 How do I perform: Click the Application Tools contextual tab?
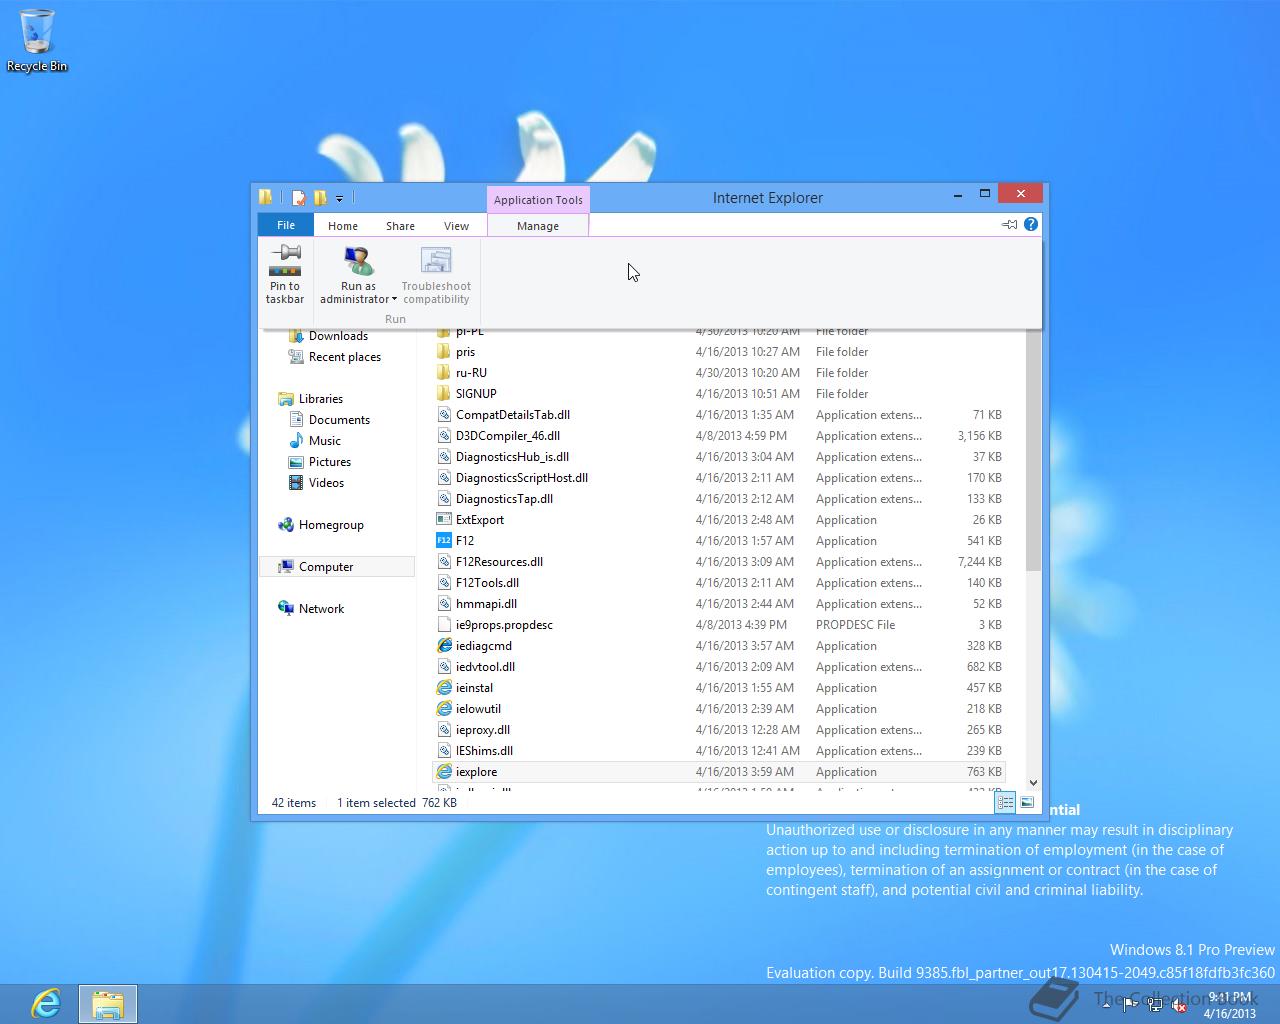[538, 199]
